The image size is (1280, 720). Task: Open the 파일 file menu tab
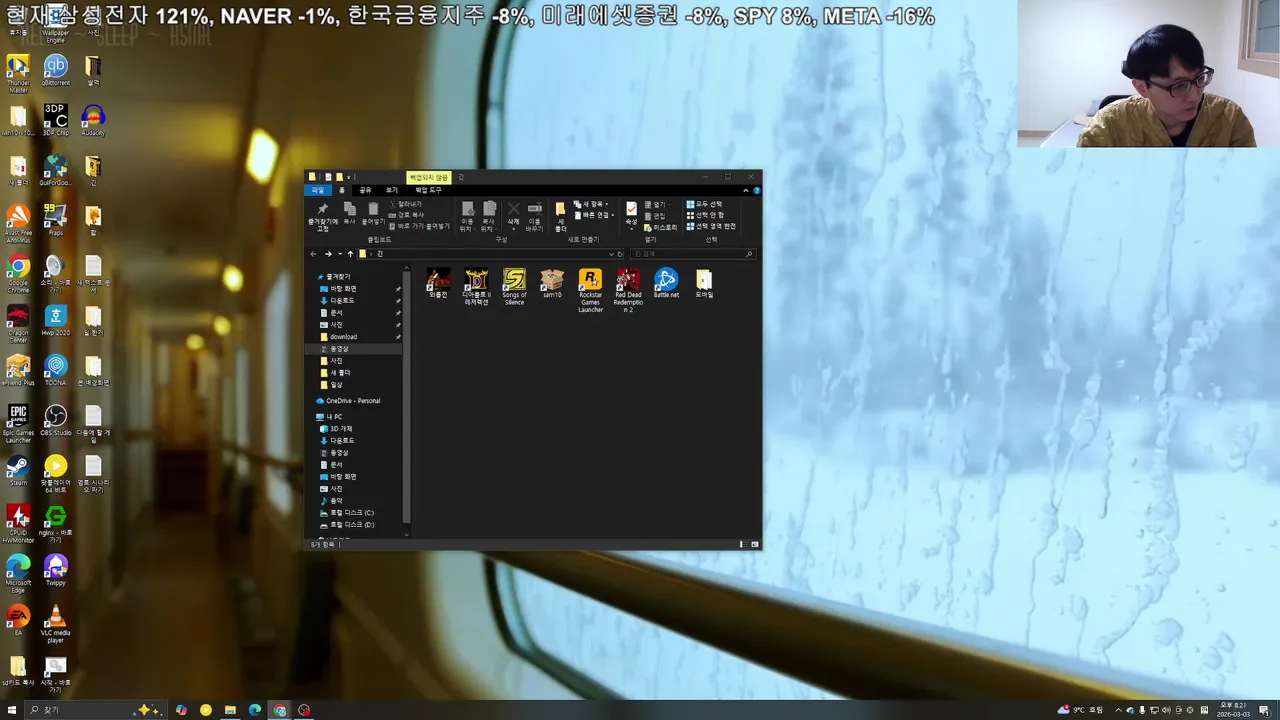tap(318, 190)
